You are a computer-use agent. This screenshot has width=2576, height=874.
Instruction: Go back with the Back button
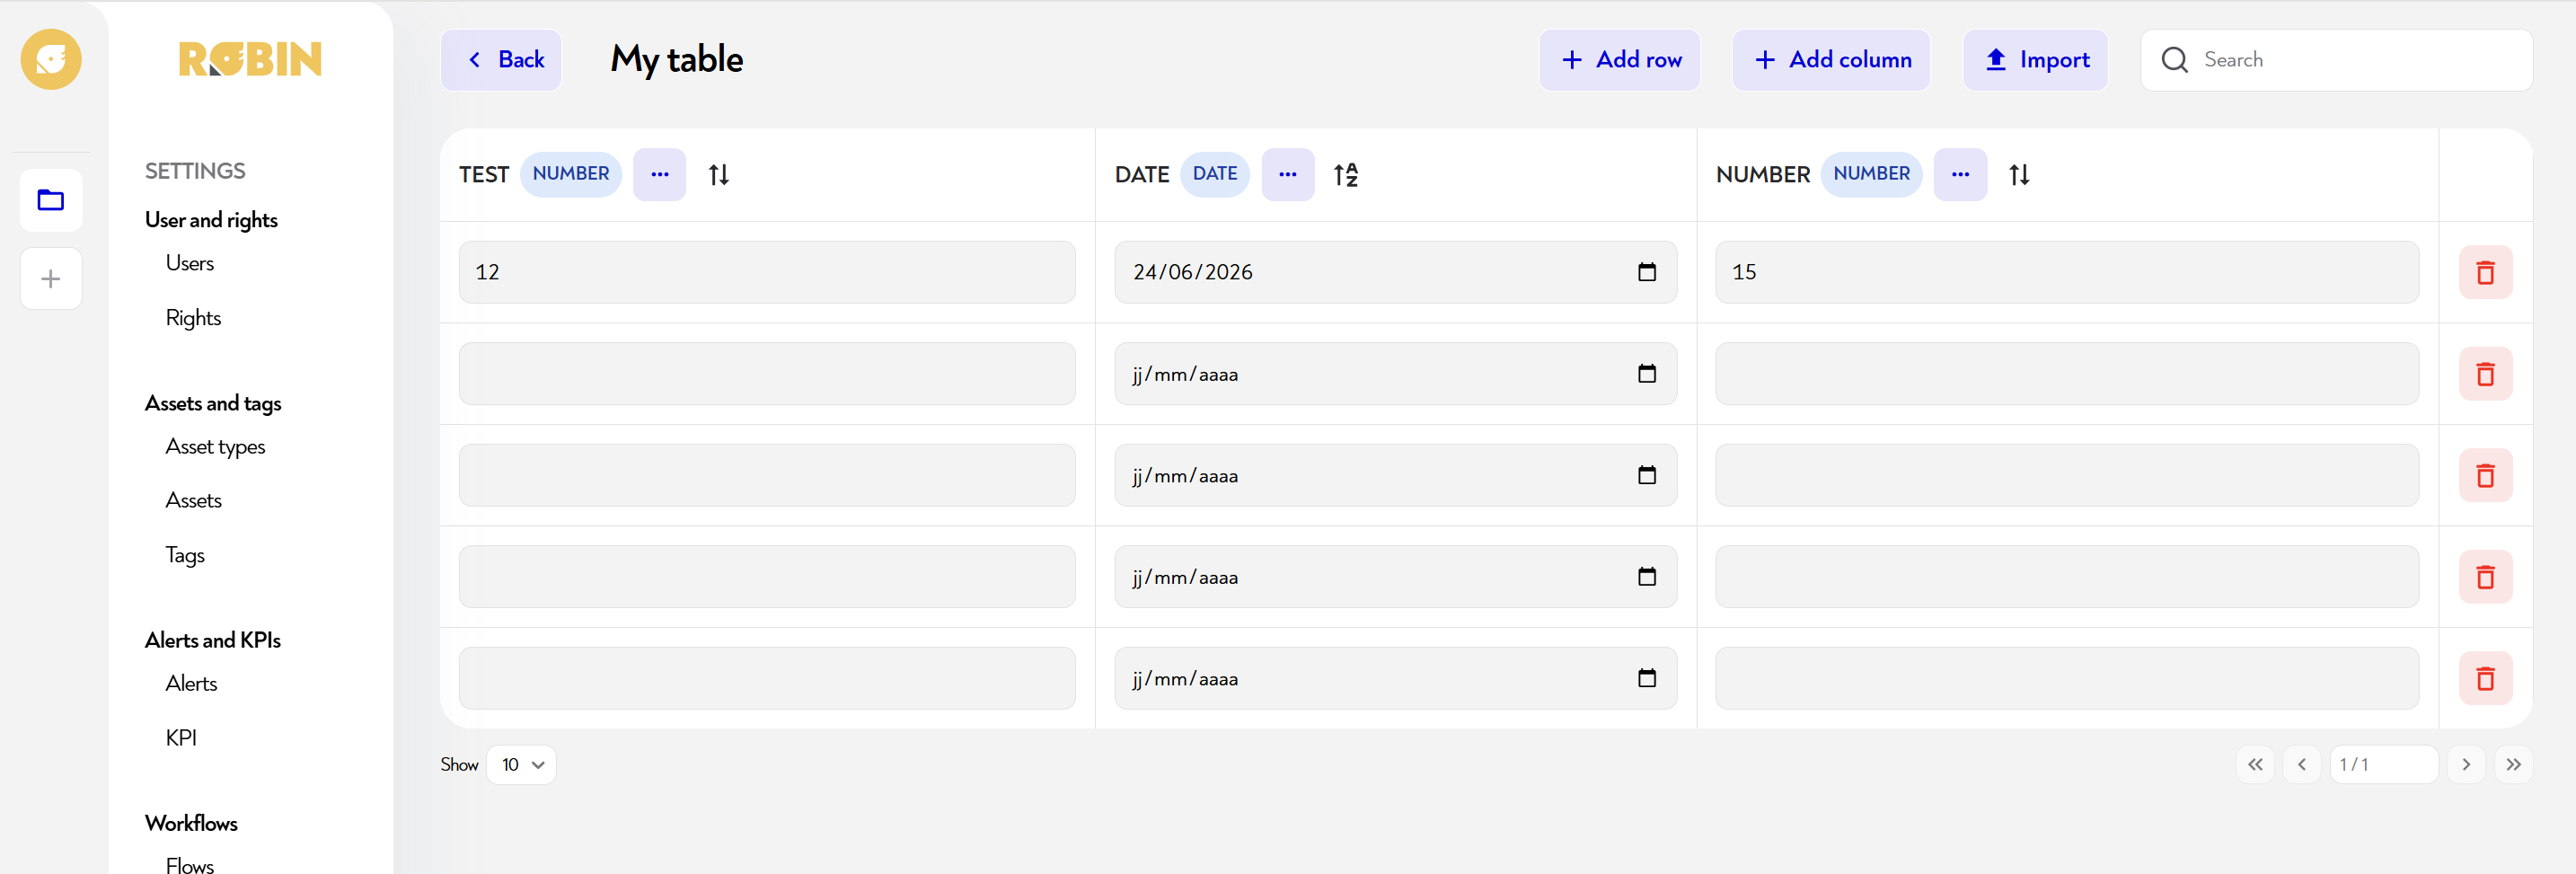pyautogui.click(x=501, y=60)
